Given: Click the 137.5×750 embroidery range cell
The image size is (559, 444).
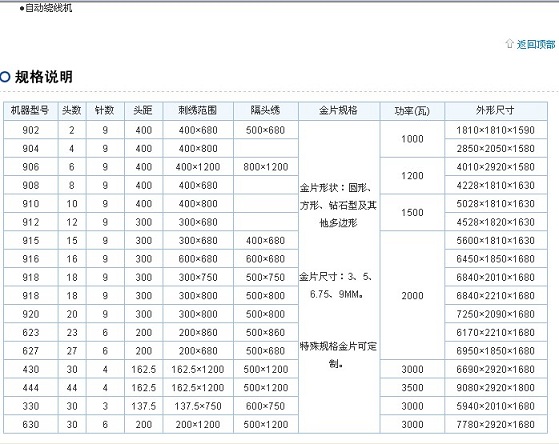Looking at the screenshot, I should tap(198, 406).
